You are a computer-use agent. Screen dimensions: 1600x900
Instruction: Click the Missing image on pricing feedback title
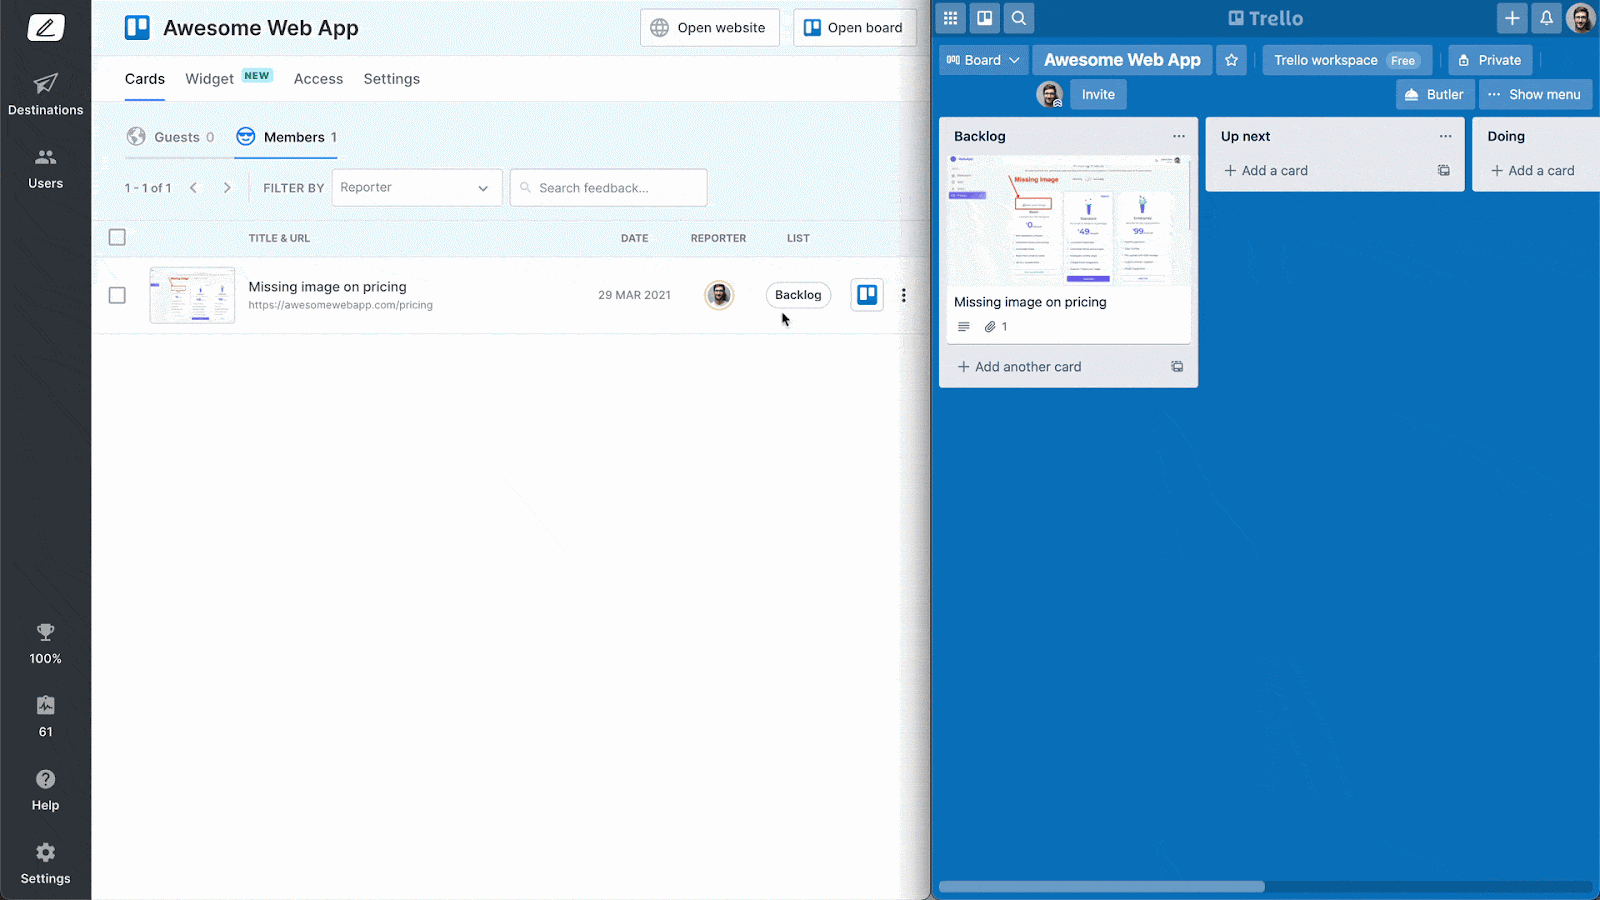point(328,287)
